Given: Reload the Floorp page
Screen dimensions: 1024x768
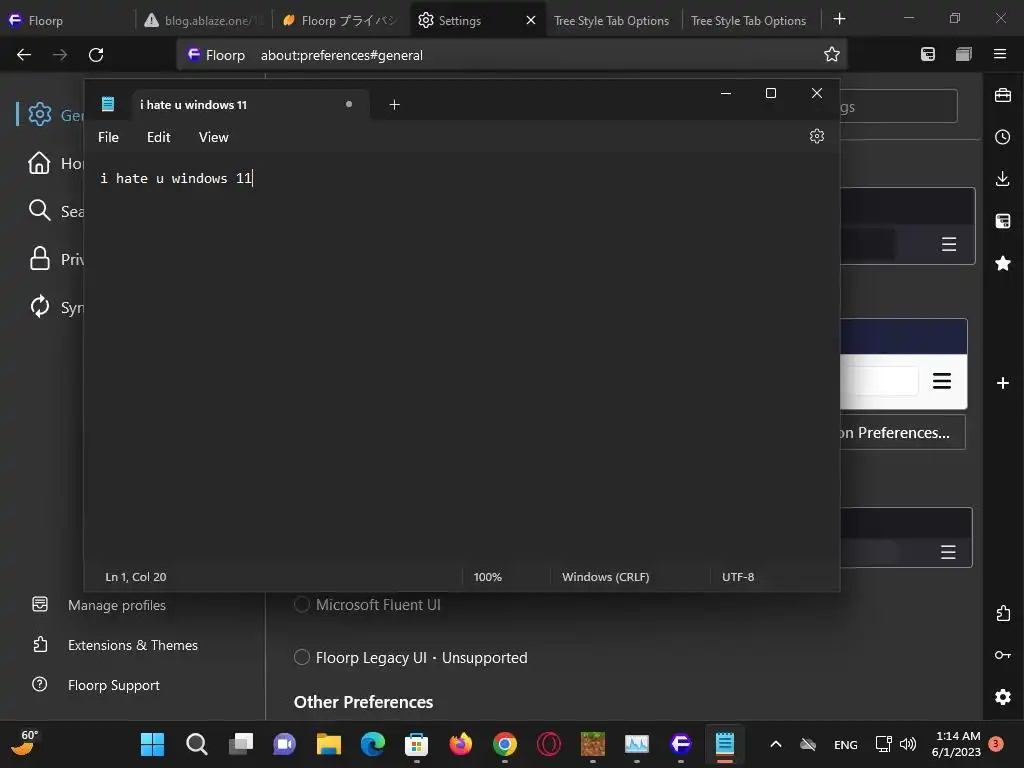Looking at the screenshot, I should pyautogui.click(x=96, y=55).
